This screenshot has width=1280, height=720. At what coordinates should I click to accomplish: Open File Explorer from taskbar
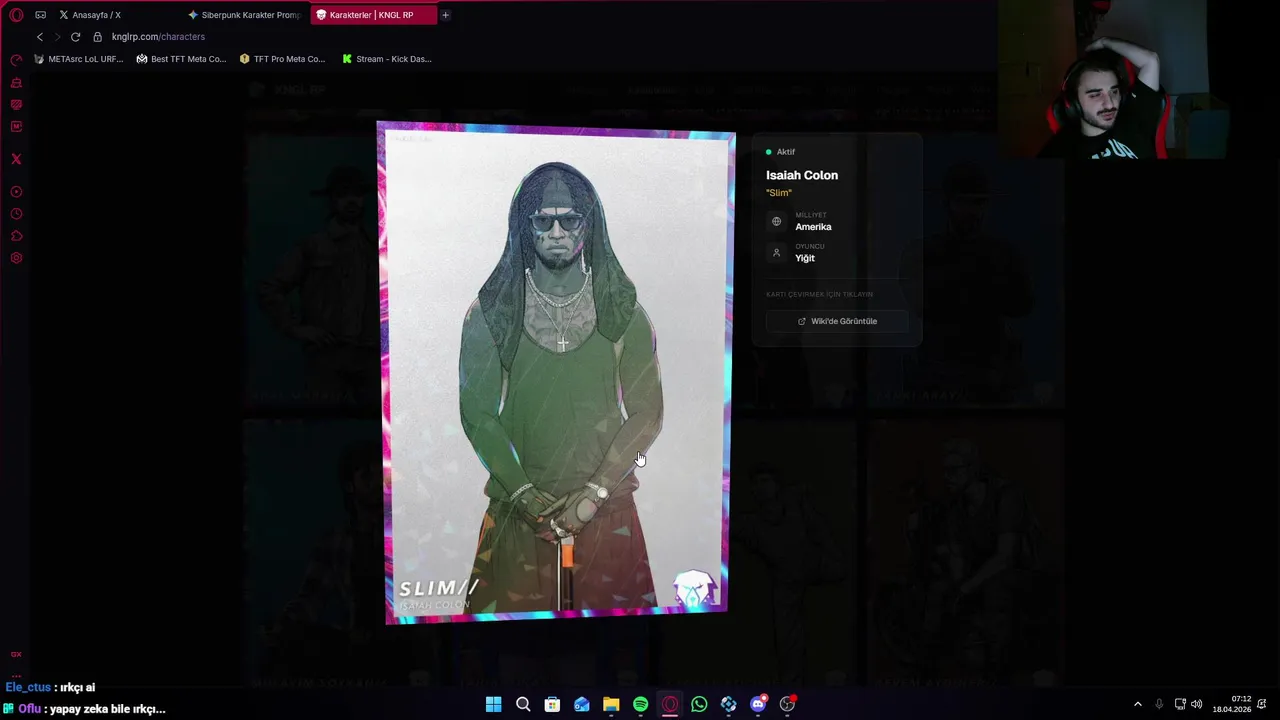point(611,704)
